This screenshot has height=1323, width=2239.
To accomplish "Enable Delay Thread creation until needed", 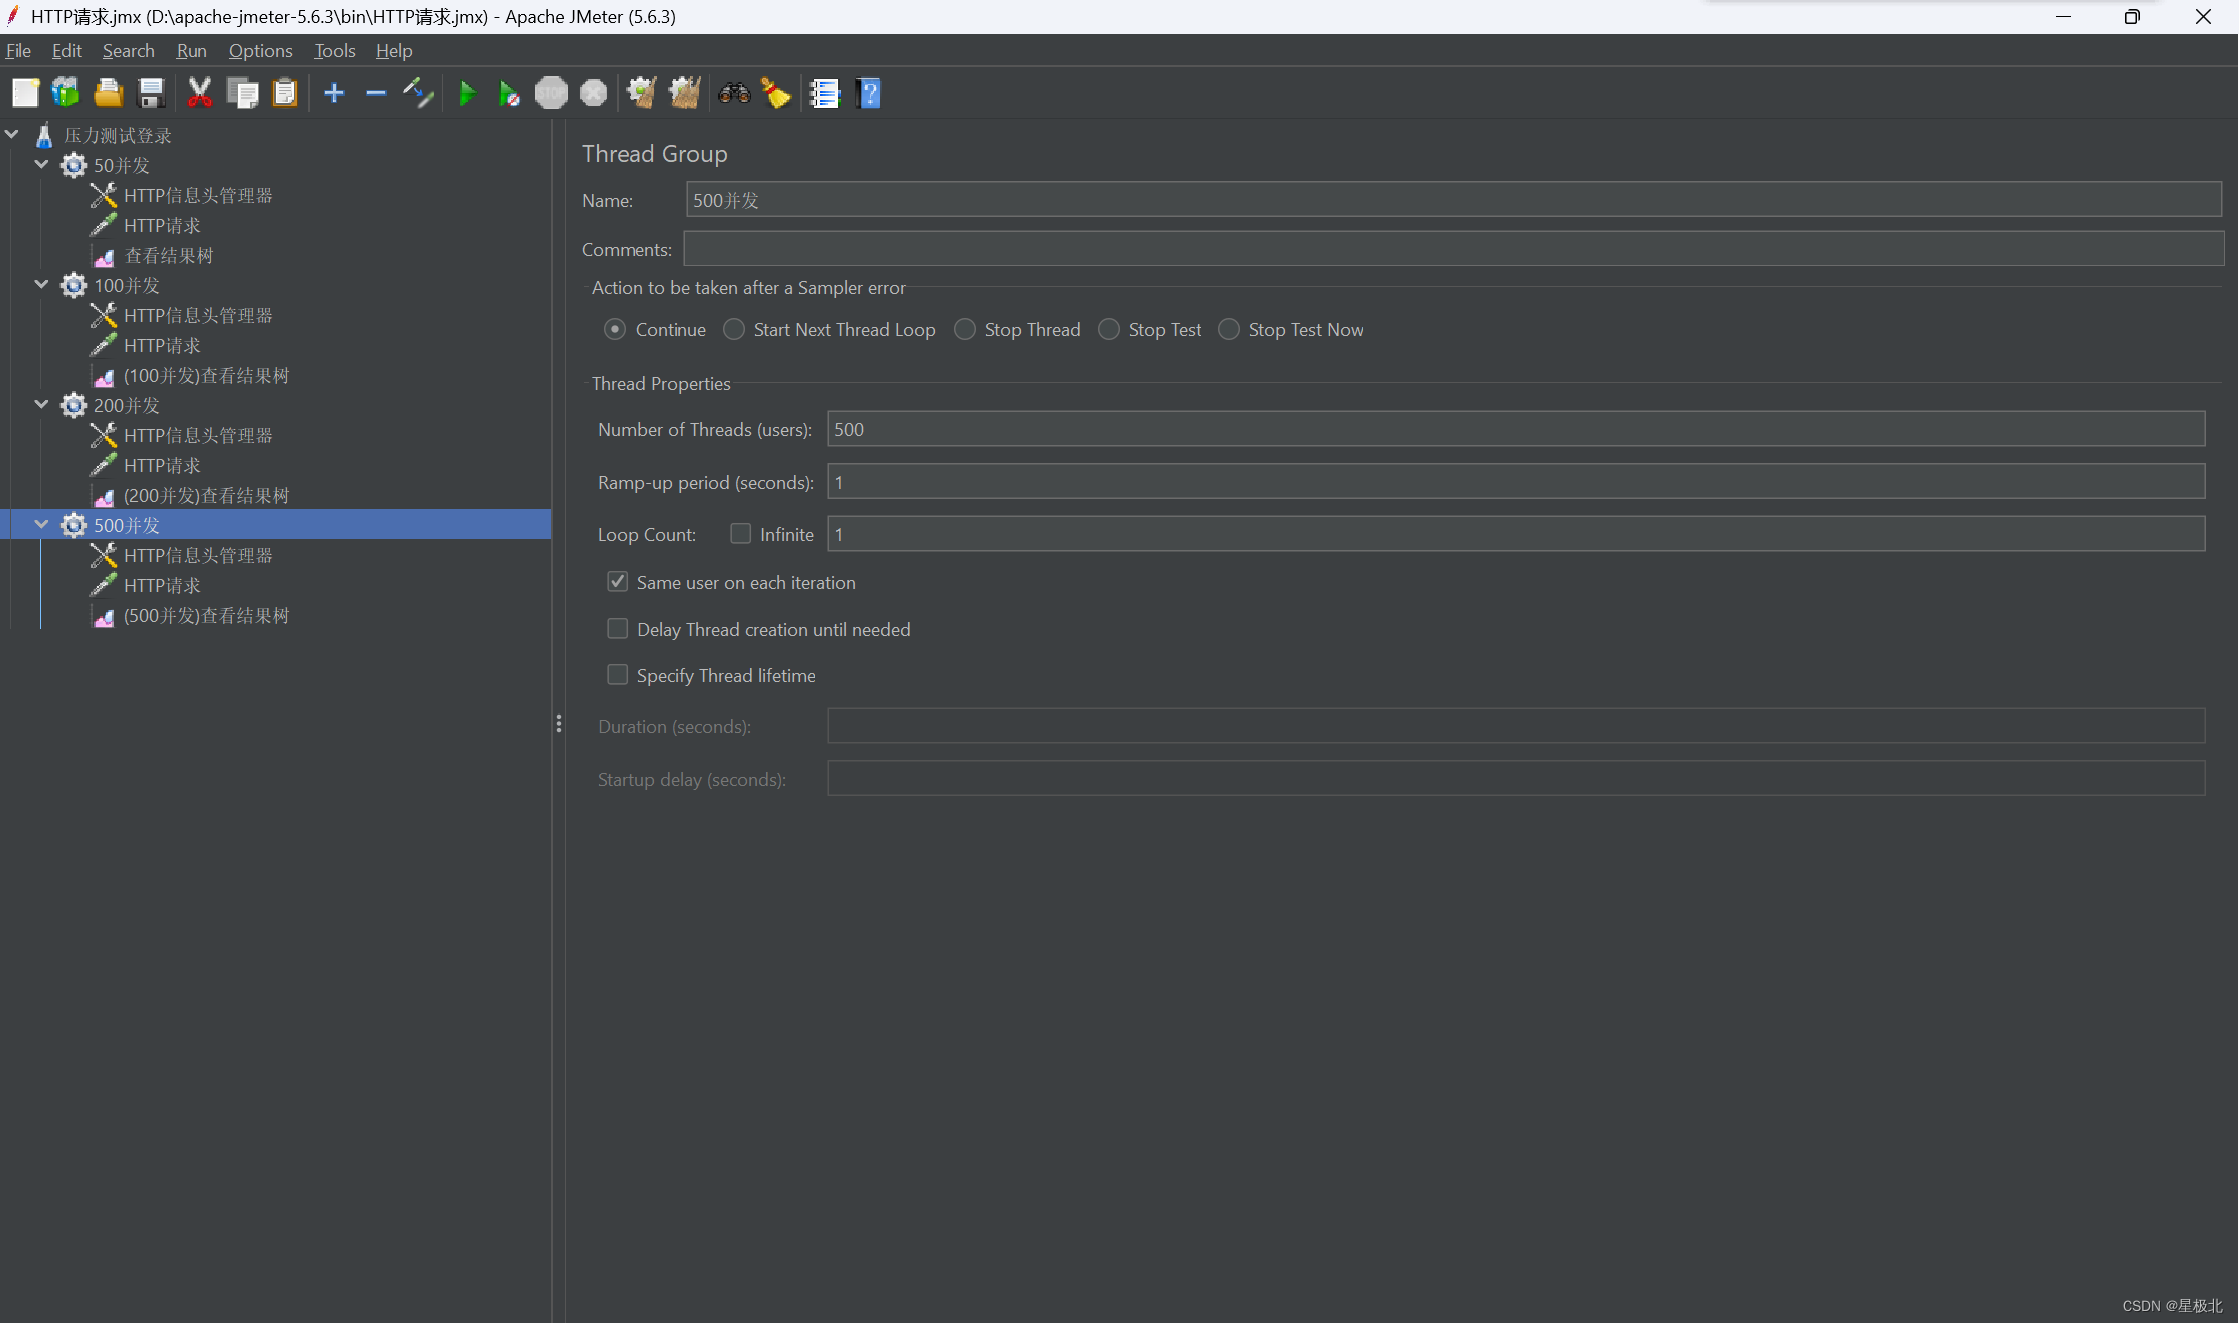I will (x=617, y=628).
